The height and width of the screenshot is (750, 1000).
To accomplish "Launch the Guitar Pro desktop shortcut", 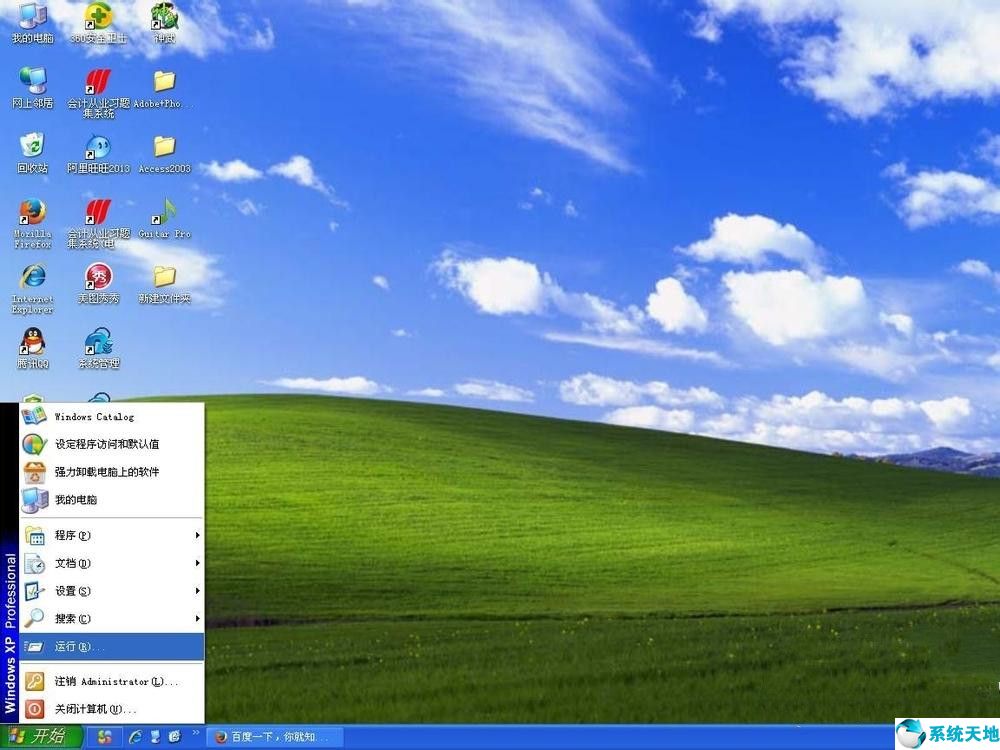I will [164, 218].
